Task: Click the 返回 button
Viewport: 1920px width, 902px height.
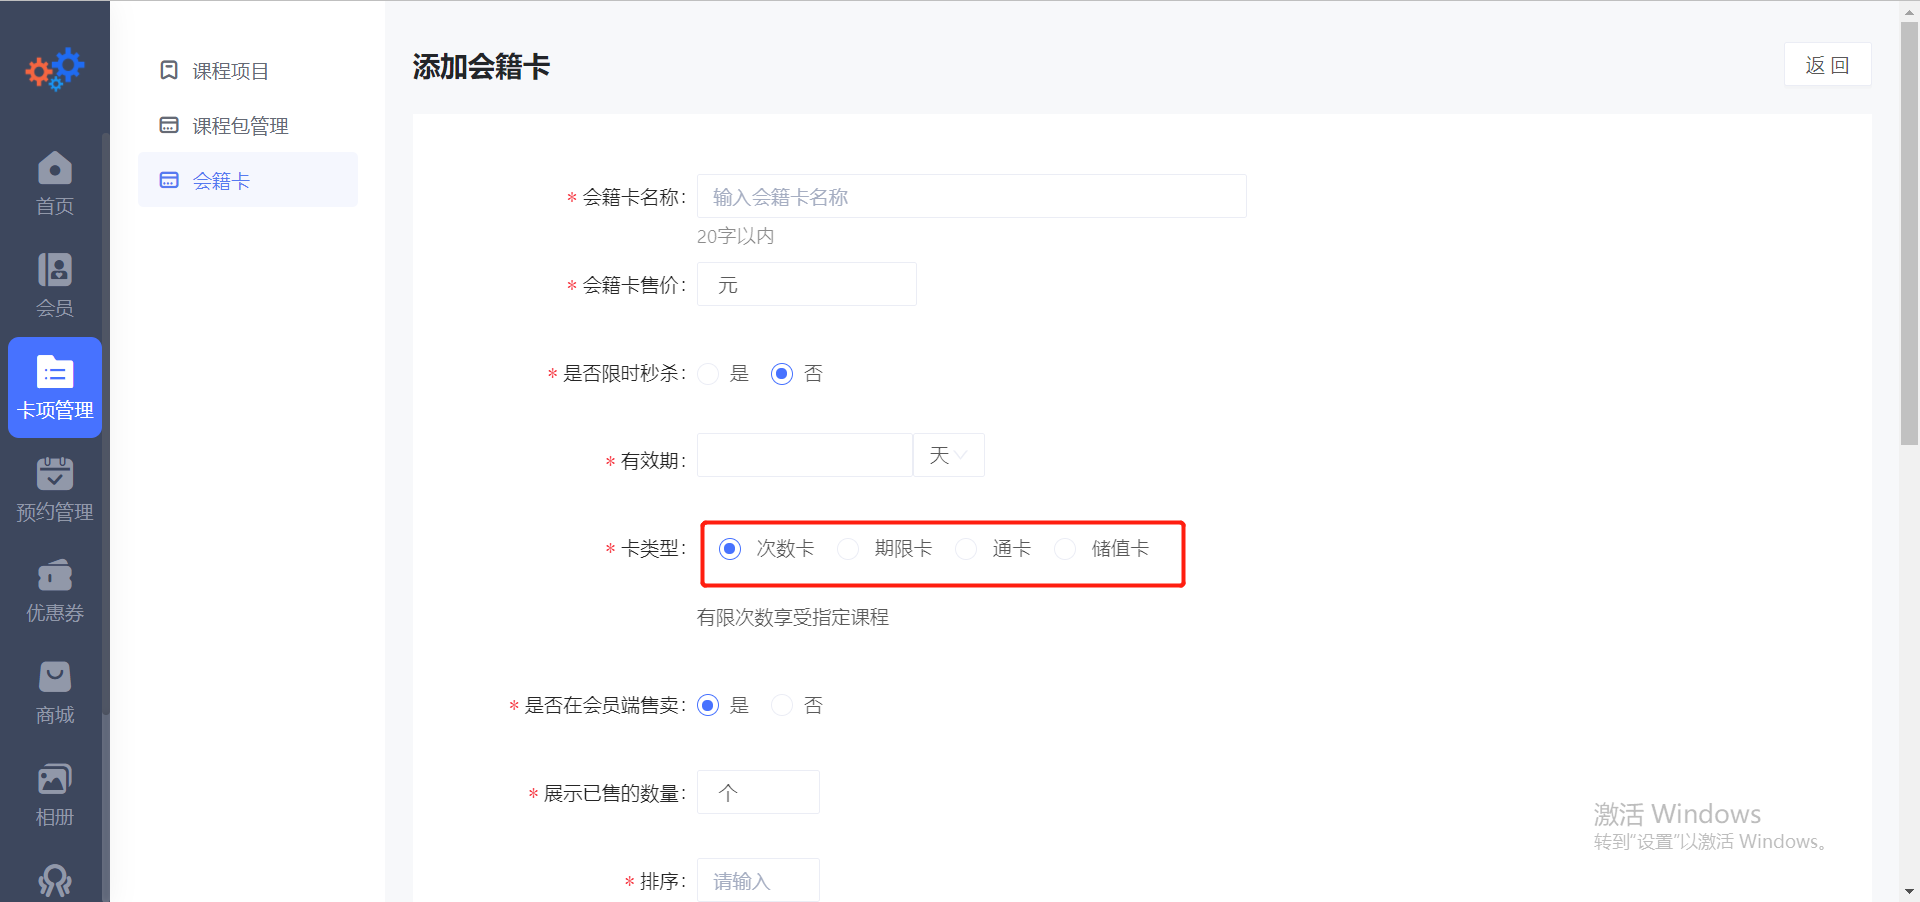Action: coord(1827,65)
